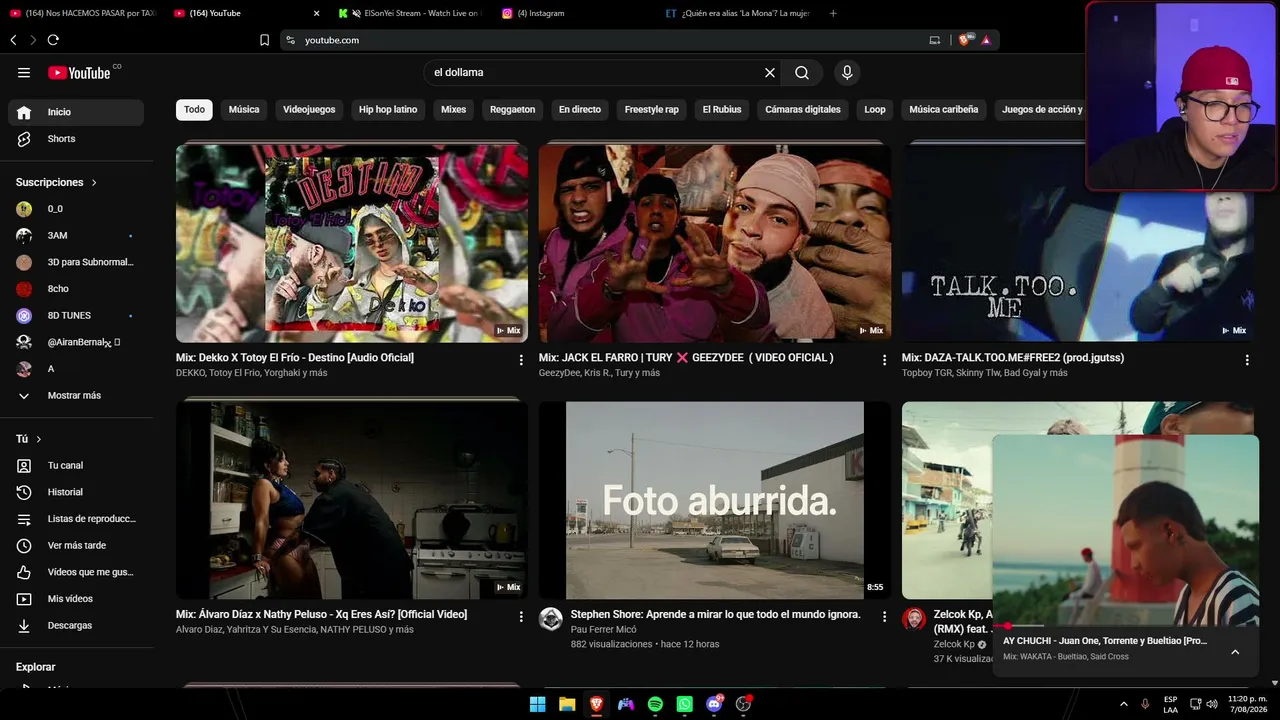Bookmark this page in the browser
This screenshot has width=1280, height=720.
coord(264,40)
